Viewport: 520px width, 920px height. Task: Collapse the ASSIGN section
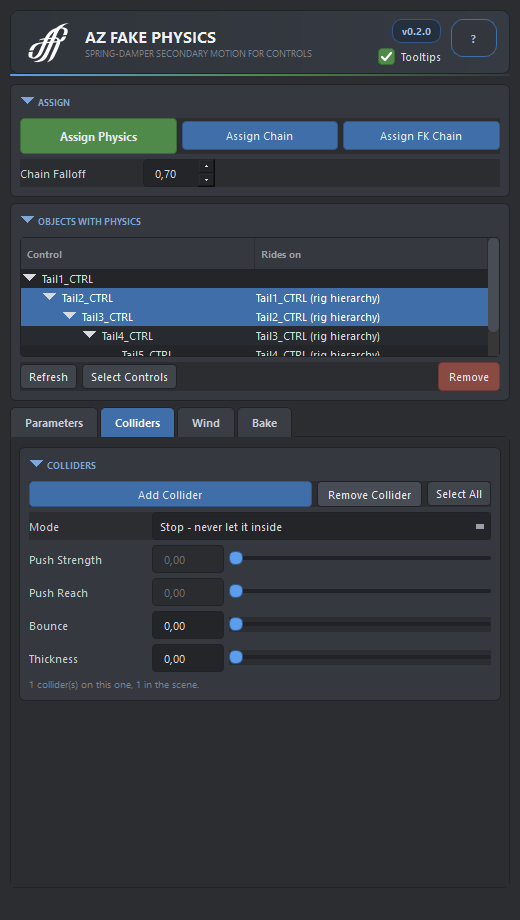click(27, 102)
